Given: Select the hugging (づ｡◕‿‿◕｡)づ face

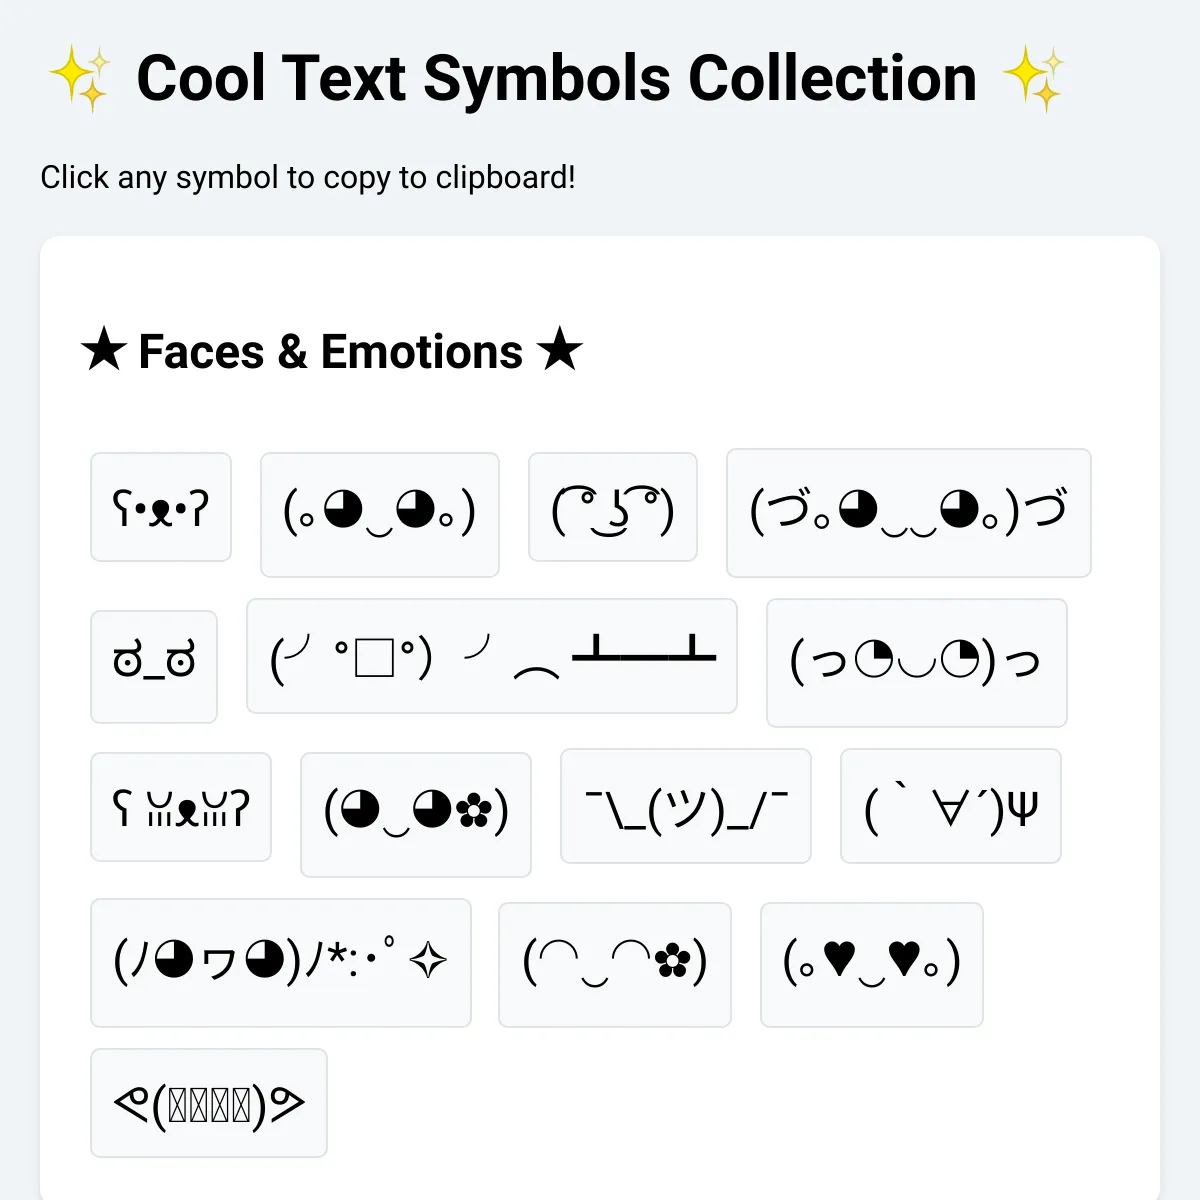Looking at the screenshot, I should point(909,513).
